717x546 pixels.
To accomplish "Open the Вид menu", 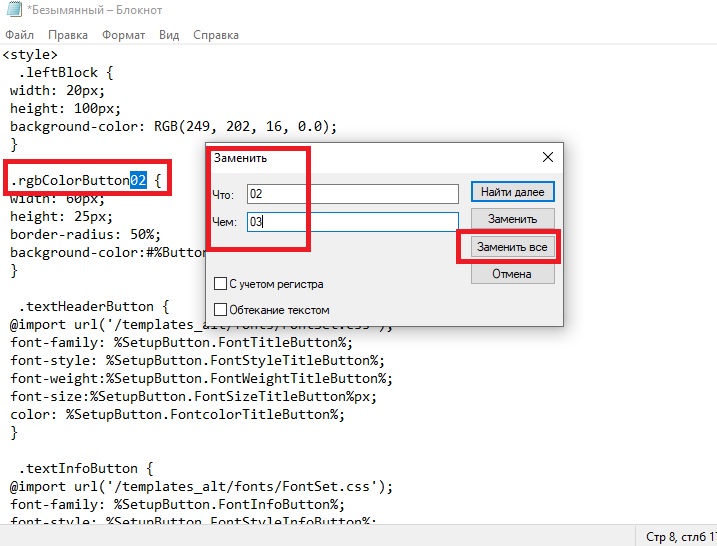I will coord(169,35).
